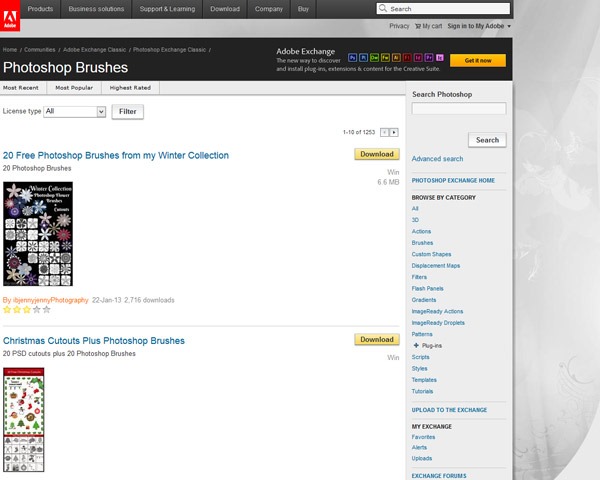The height and width of the screenshot is (480, 600).
Task: Expand the Plug-ins category
Action: click(416, 345)
